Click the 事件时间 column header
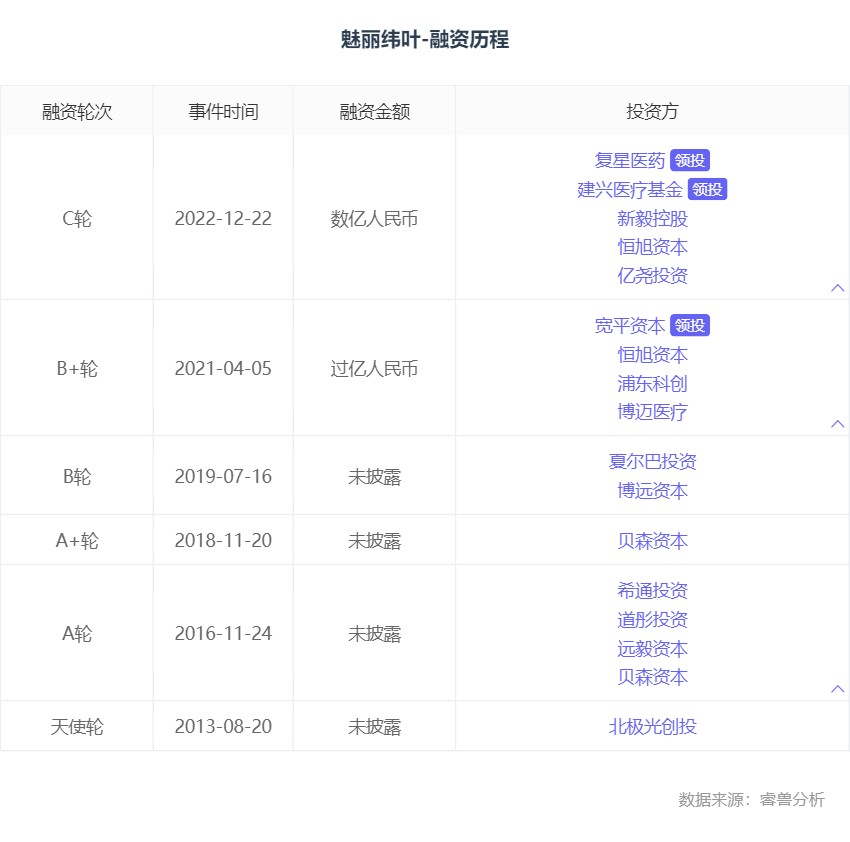Viewport: 850px width, 842px height. (223, 112)
